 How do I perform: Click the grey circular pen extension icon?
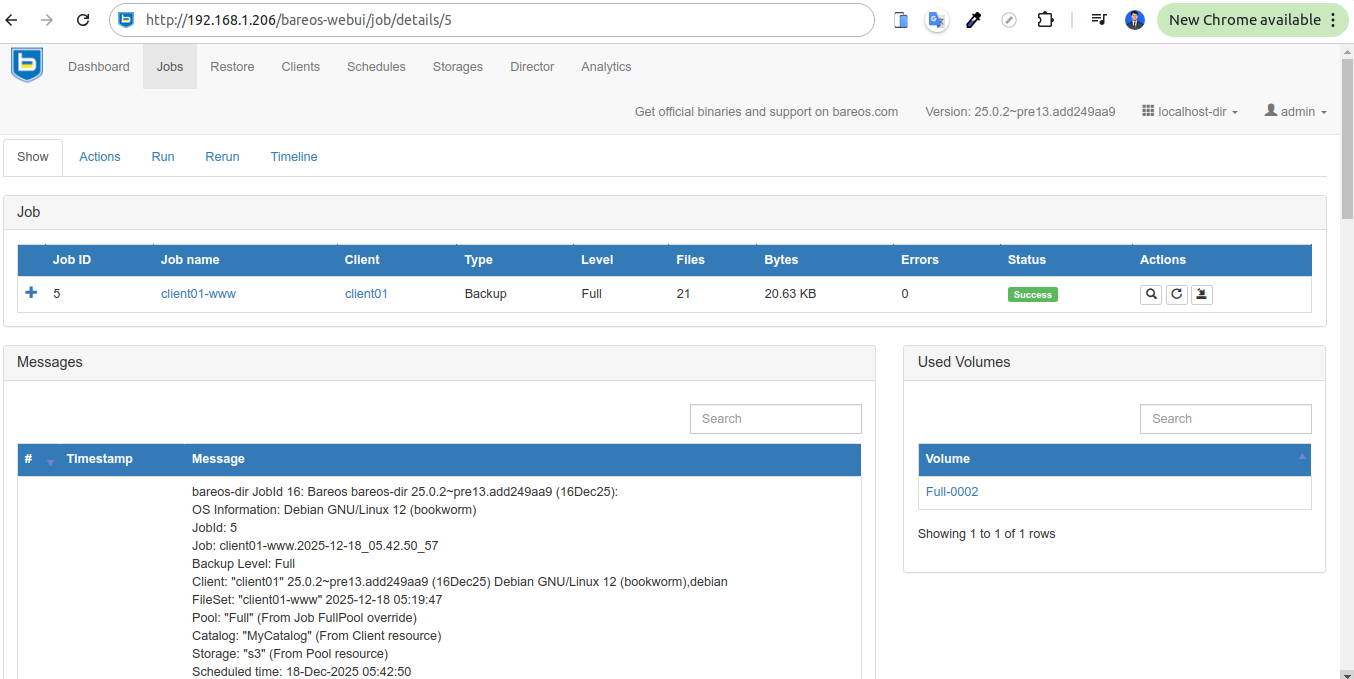tap(1009, 20)
